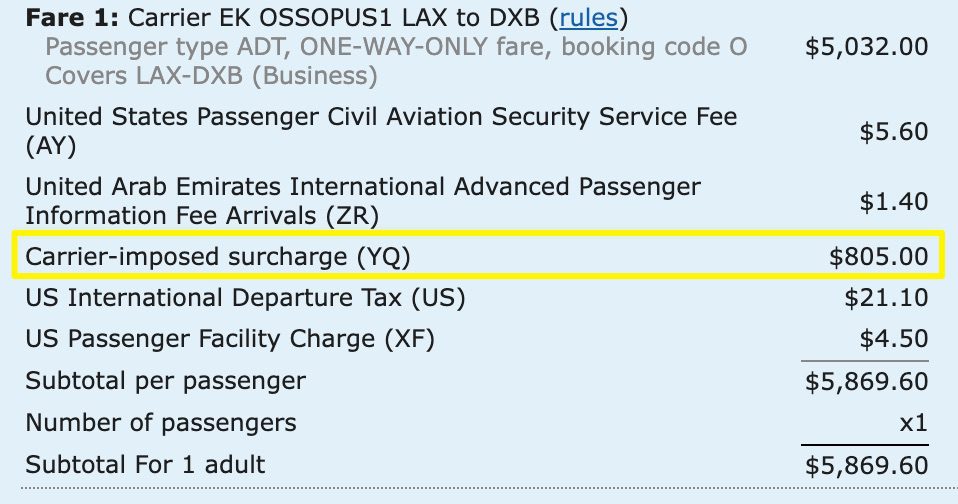Select the US Passenger Facility Charge label

229,339
